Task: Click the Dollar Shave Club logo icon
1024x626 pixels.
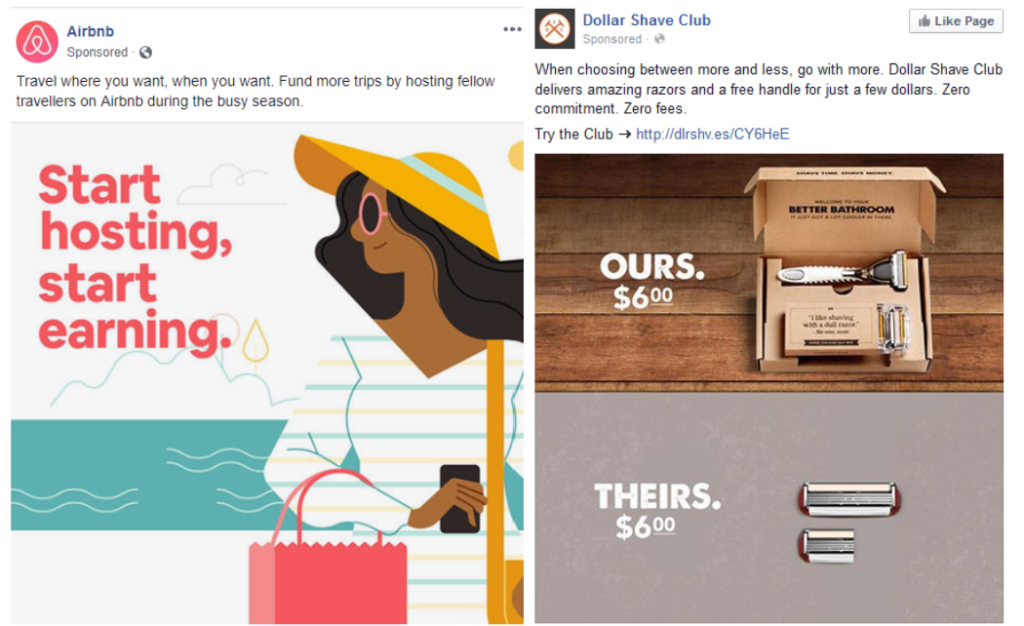Action: click(554, 29)
